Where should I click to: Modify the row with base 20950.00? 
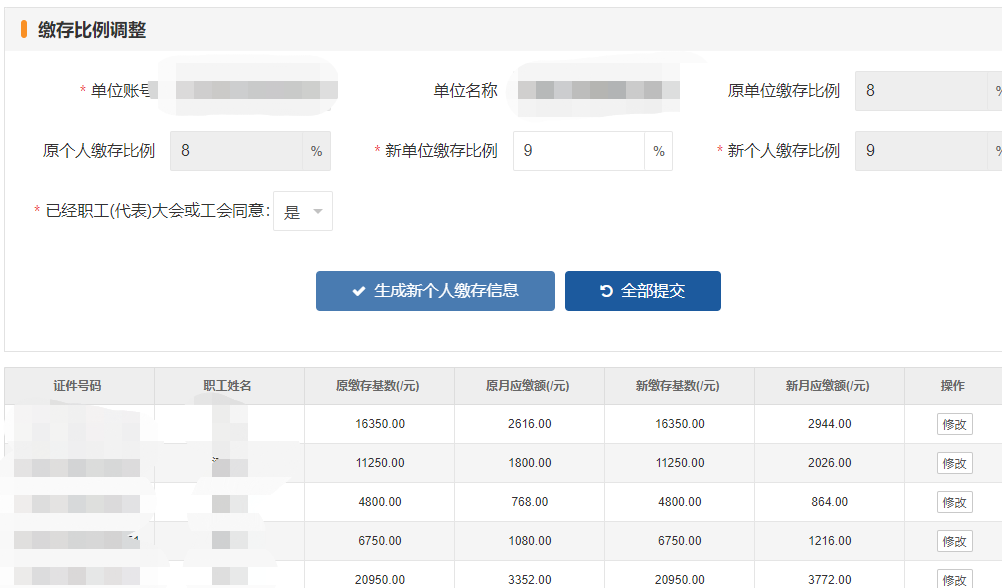[x=954, y=579]
